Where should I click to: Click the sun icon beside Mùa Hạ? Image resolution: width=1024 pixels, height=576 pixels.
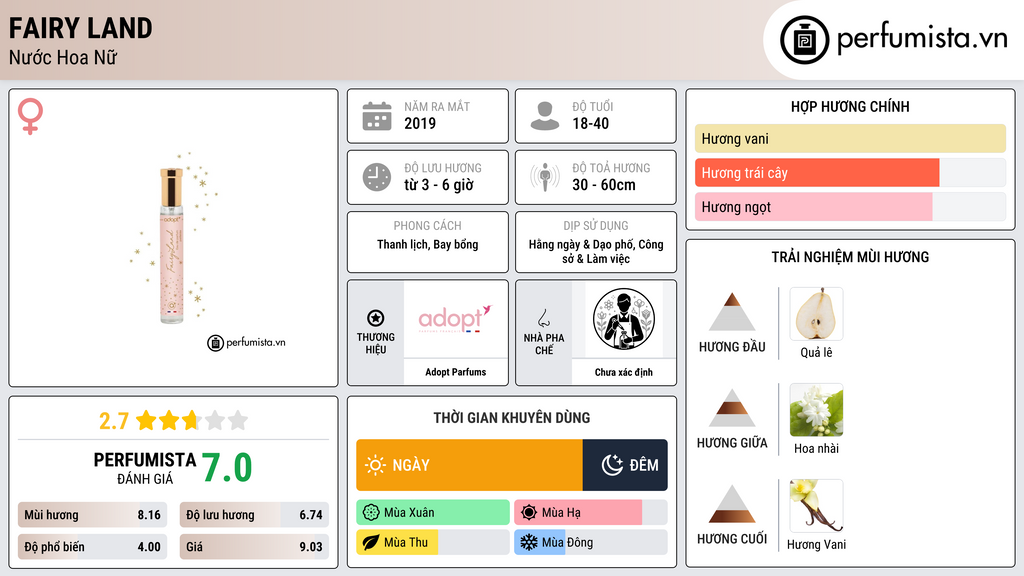pyautogui.click(x=529, y=513)
